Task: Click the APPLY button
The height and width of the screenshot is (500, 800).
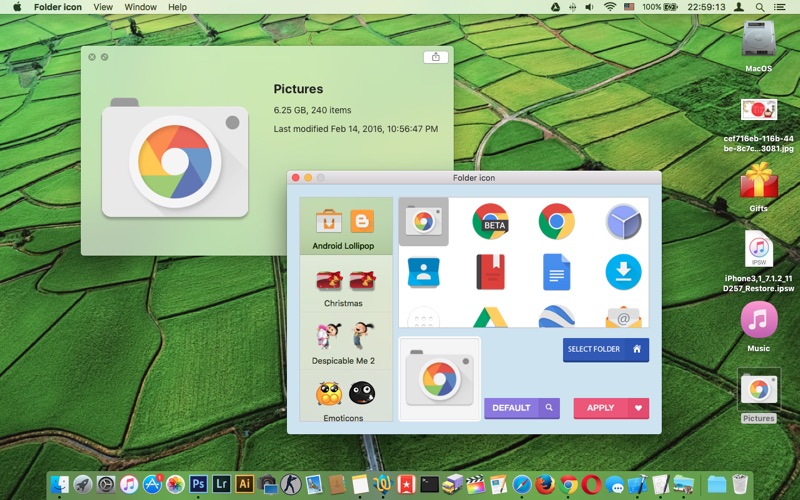Action: point(611,408)
